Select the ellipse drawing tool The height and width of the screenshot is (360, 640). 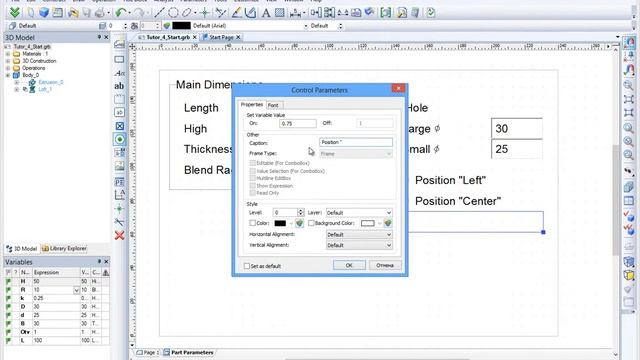(x=187, y=13)
